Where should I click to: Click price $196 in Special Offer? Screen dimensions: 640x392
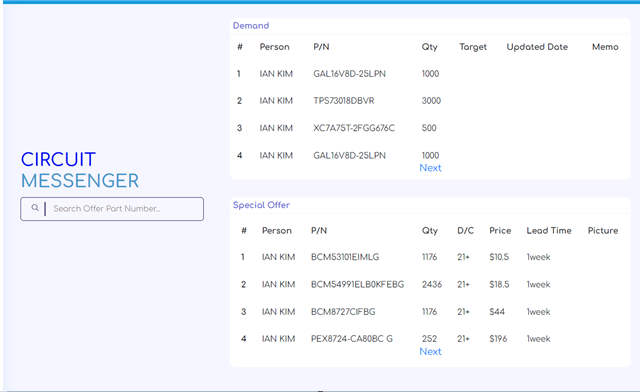(498, 339)
